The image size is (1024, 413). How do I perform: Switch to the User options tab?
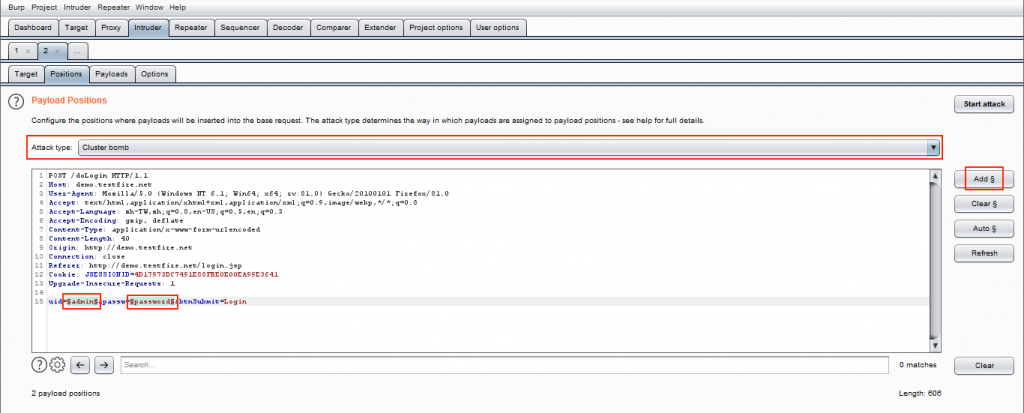tap(498, 27)
